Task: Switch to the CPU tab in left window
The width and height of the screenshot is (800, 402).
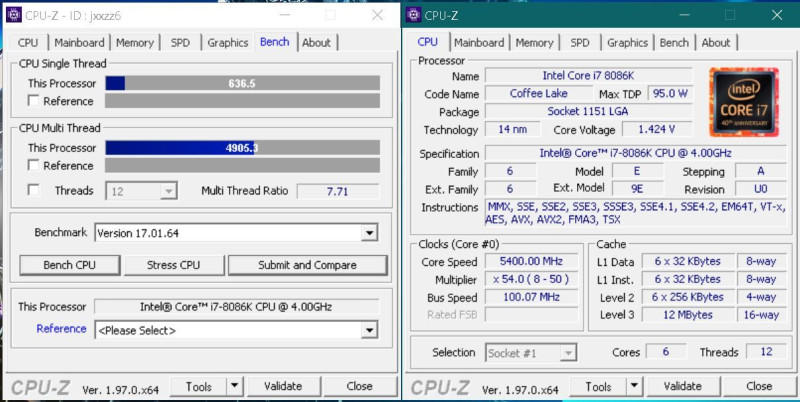Action: pyautogui.click(x=28, y=43)
